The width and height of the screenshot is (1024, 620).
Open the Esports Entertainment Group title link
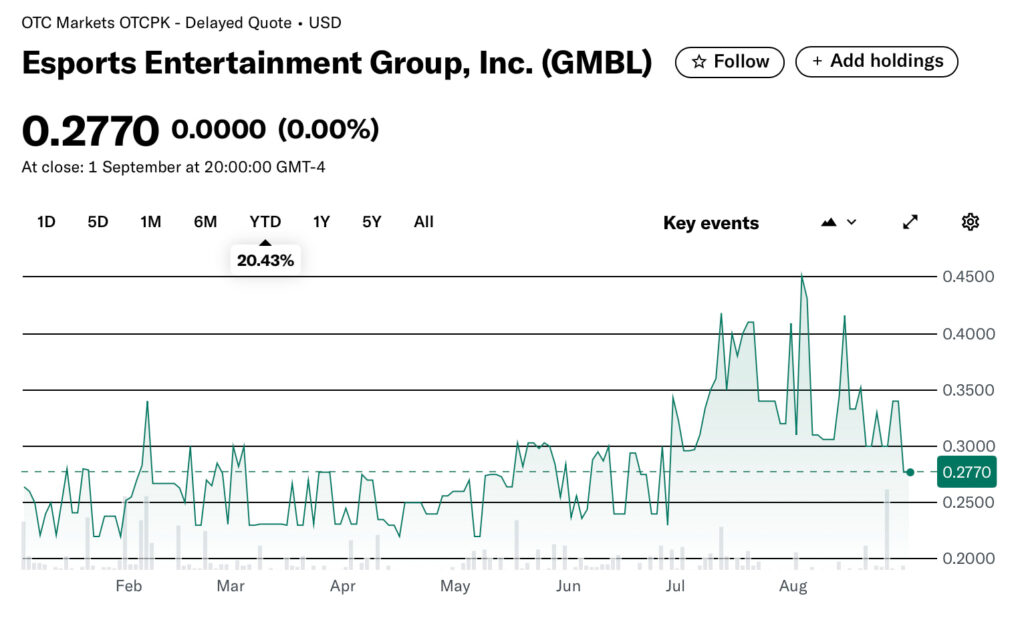[337, 63]
